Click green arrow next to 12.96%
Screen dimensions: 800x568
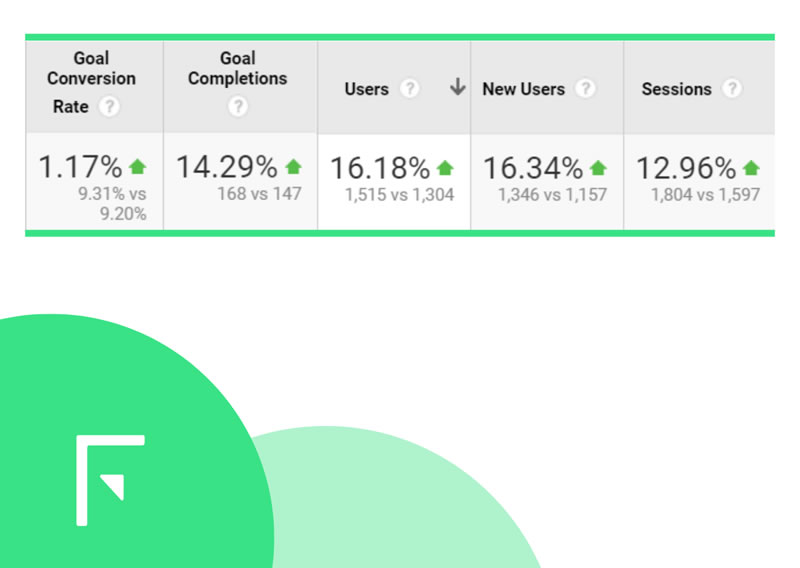(751, 167)
